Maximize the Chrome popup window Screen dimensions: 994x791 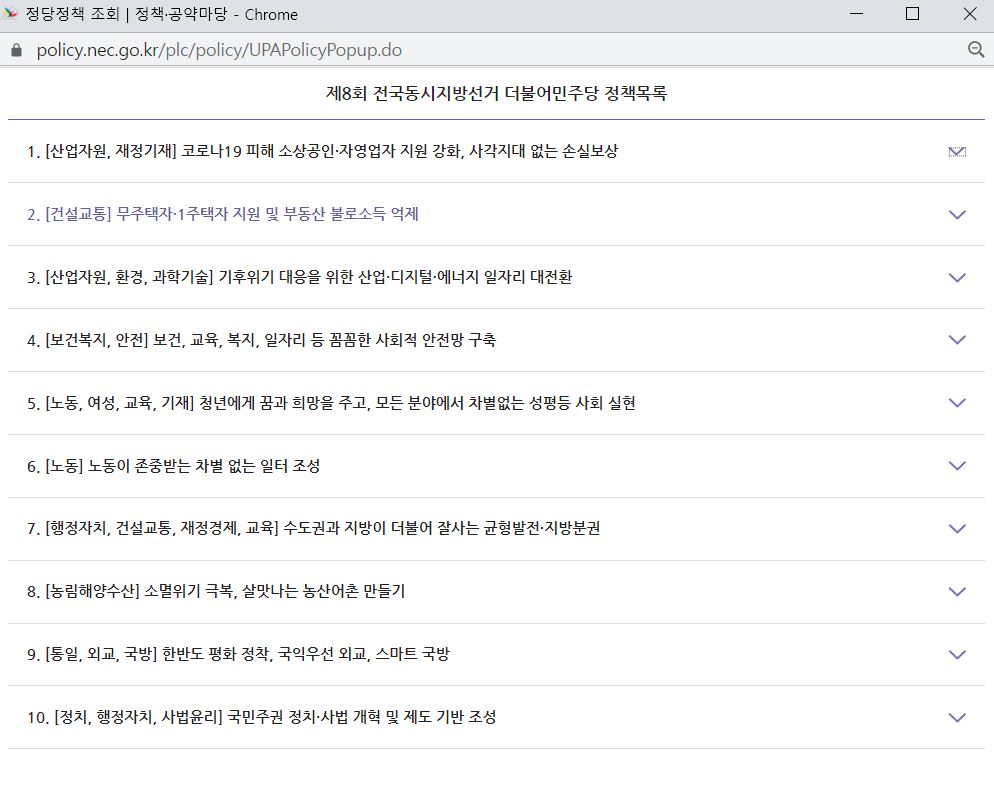[x=912, y=14]
